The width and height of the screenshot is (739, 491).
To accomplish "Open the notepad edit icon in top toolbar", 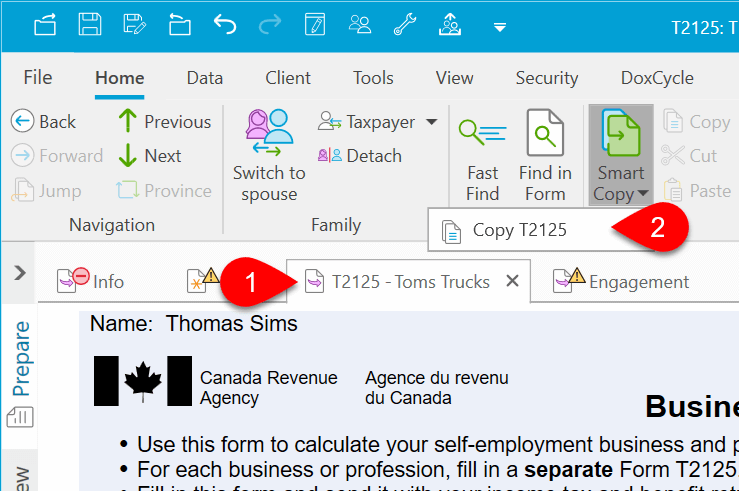I will pyautogui.click(x=315, y=24).
